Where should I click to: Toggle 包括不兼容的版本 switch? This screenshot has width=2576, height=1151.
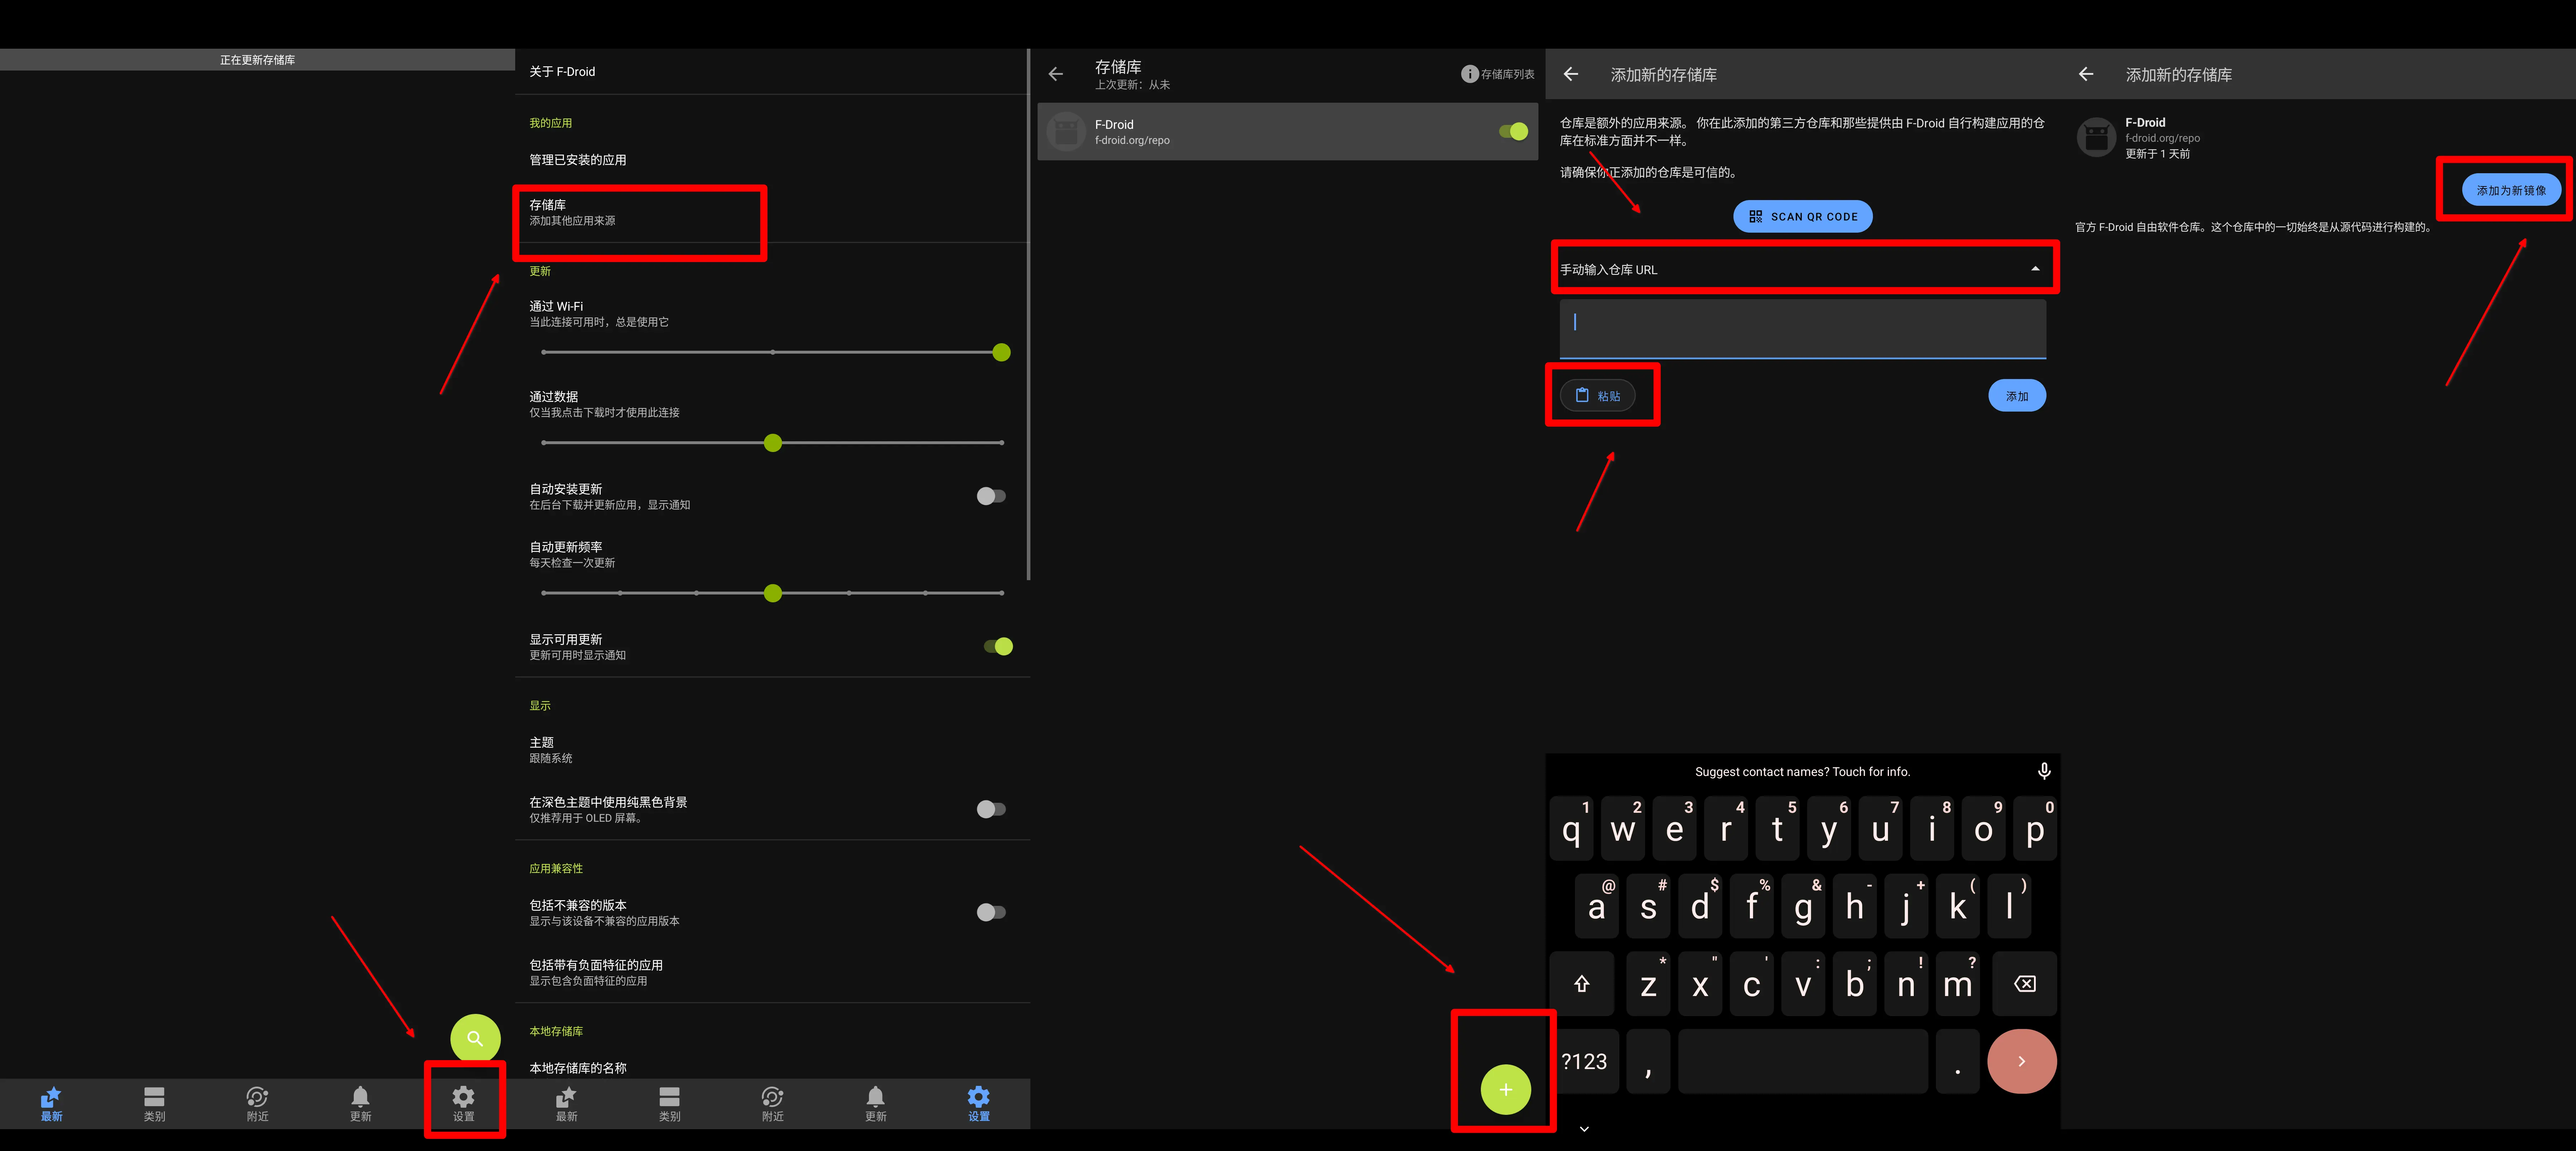991,912
